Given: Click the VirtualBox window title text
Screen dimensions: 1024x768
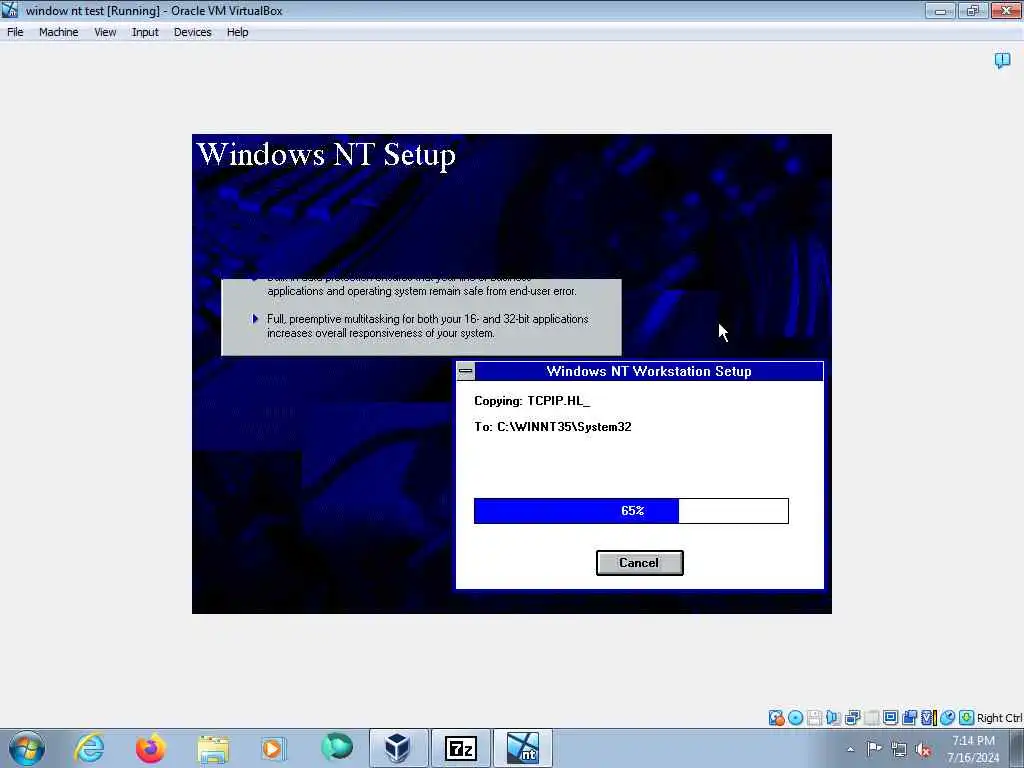Looking at the screenshot, I should (154, 10).
